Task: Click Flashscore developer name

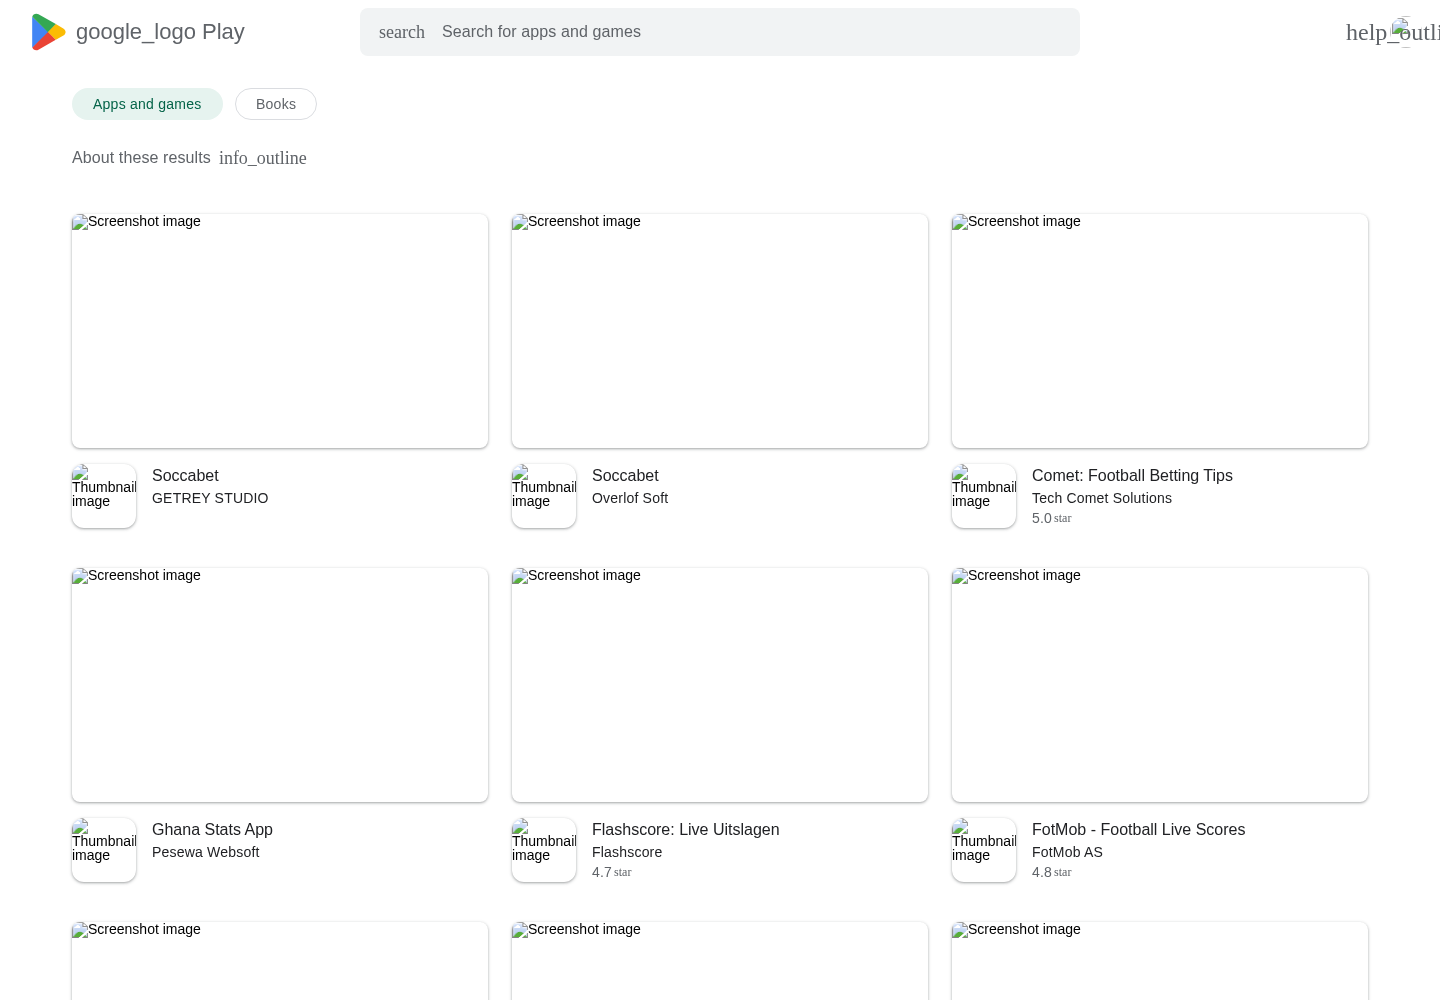Action: coord(627,852)
